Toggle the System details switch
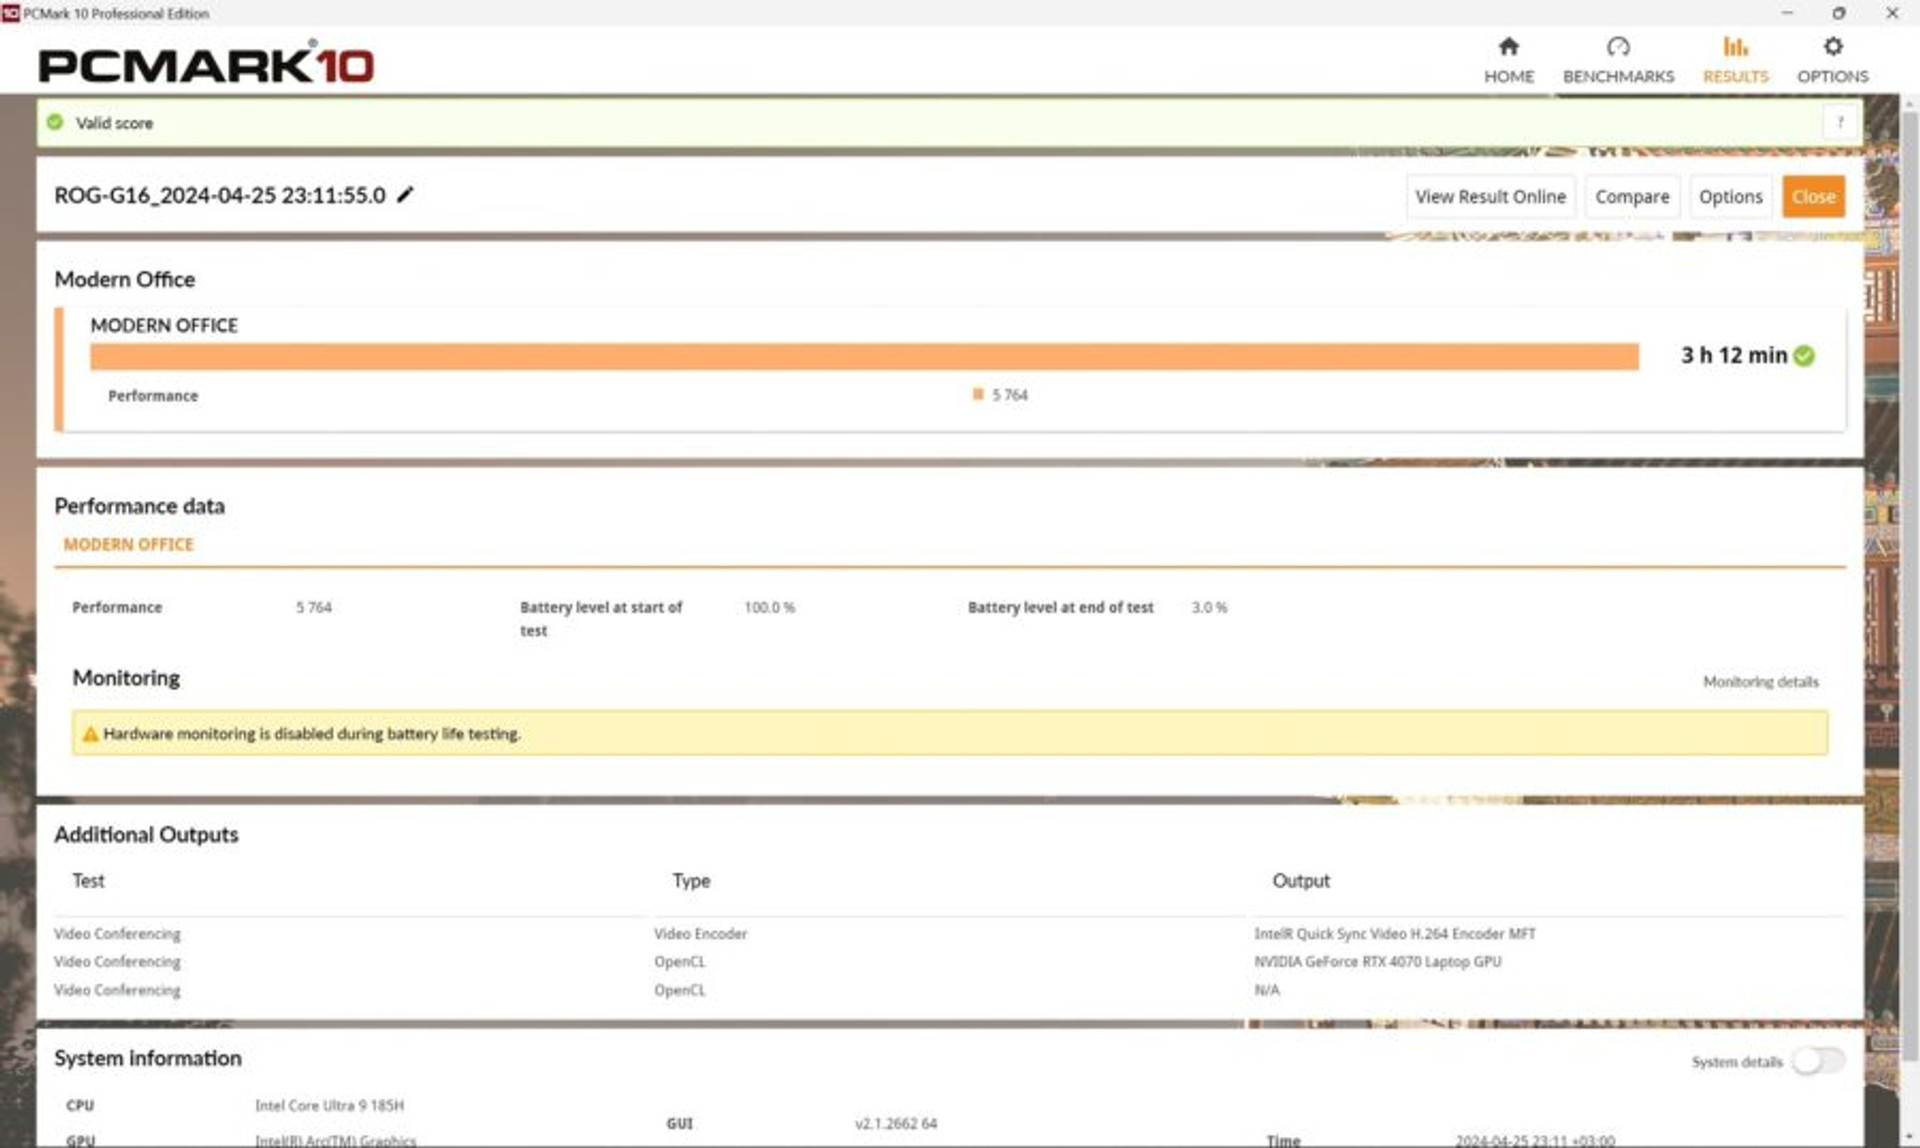Screen dimensions: 1920x1148 [x=1817, y=1061]
